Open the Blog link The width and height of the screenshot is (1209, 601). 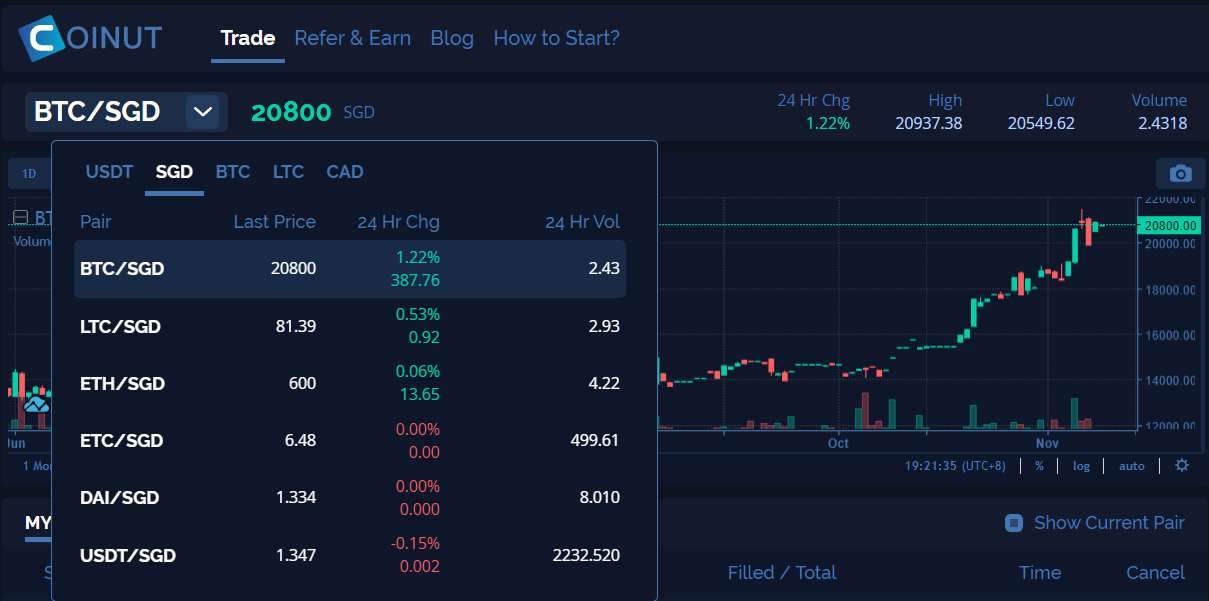pos(452,38)
